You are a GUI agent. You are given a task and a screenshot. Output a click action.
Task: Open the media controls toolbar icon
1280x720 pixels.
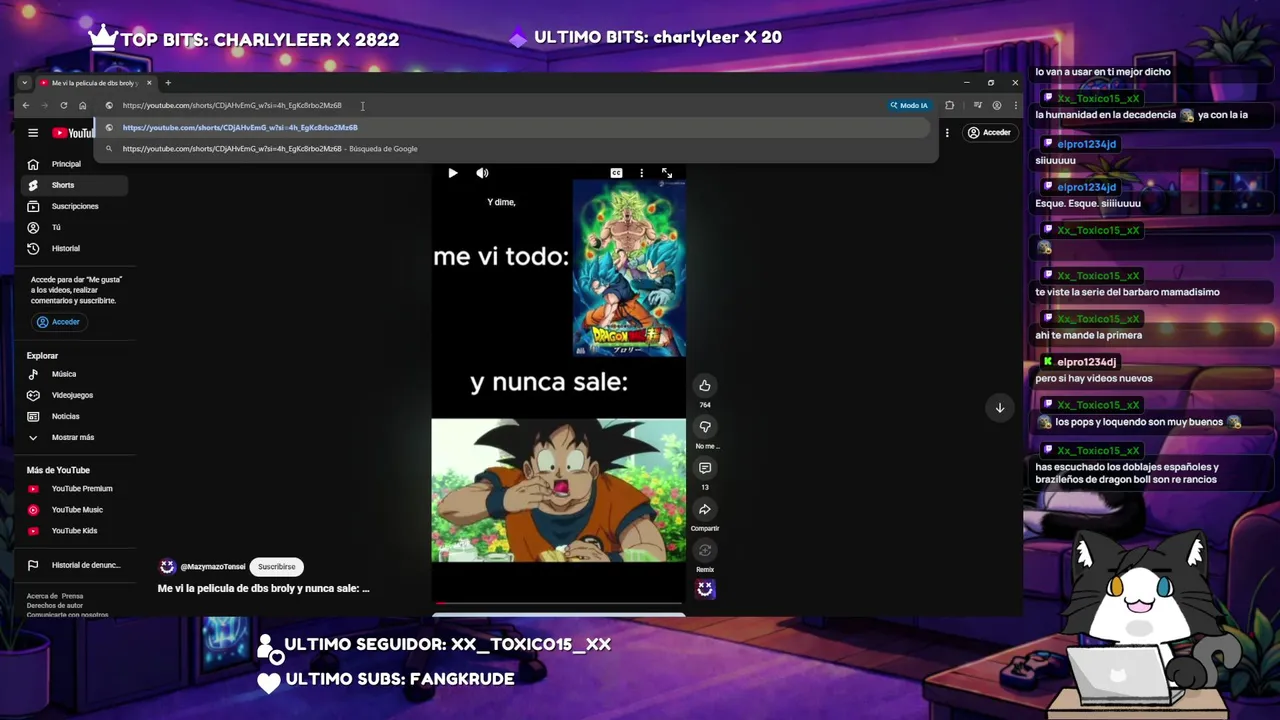(978, 105)
